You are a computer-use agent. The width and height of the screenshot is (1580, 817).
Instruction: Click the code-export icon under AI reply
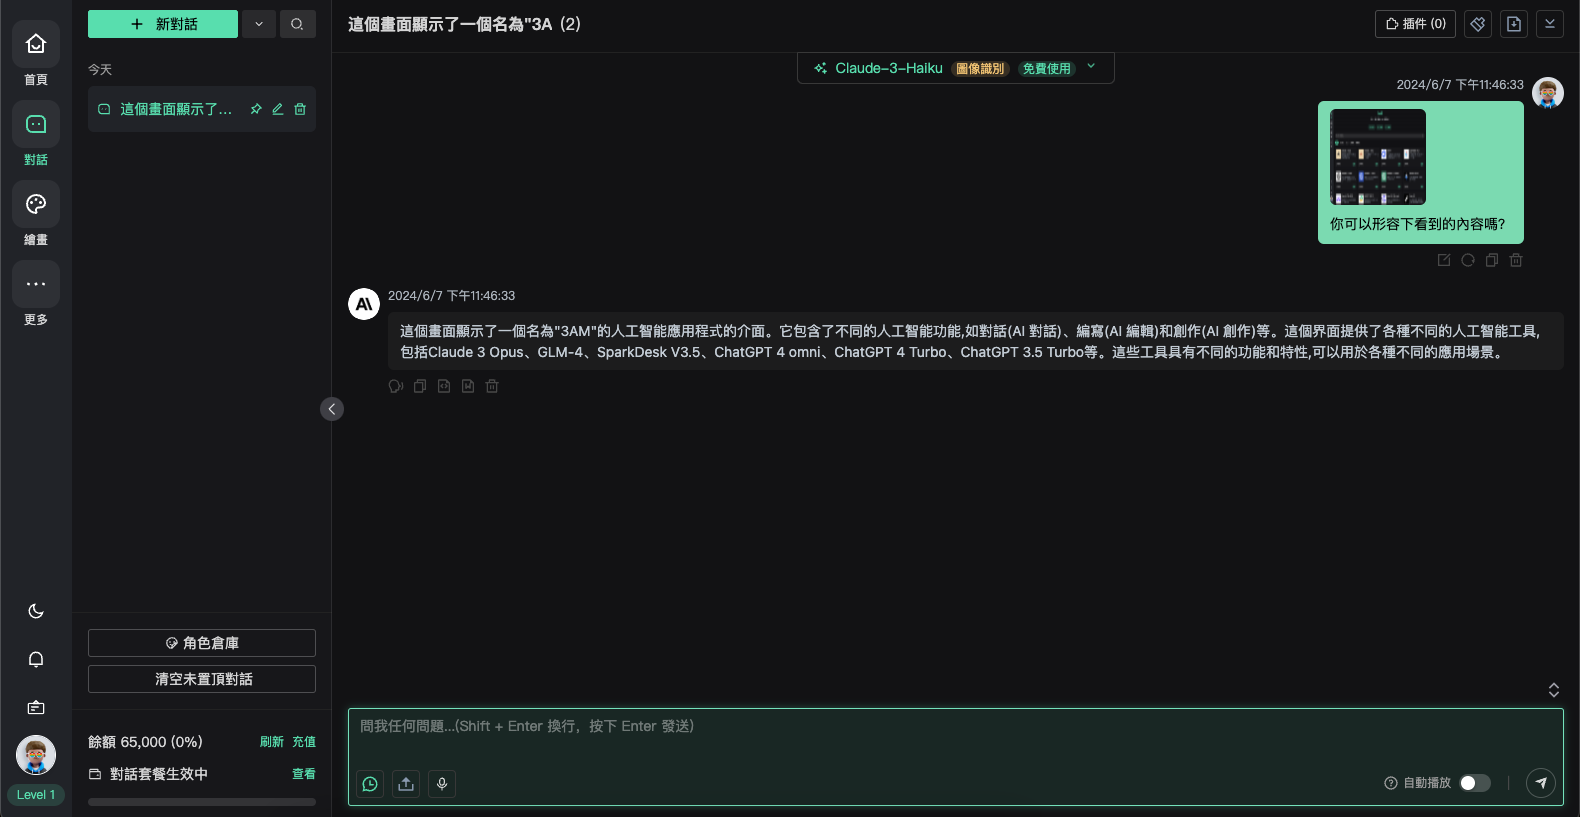(444, 386)
